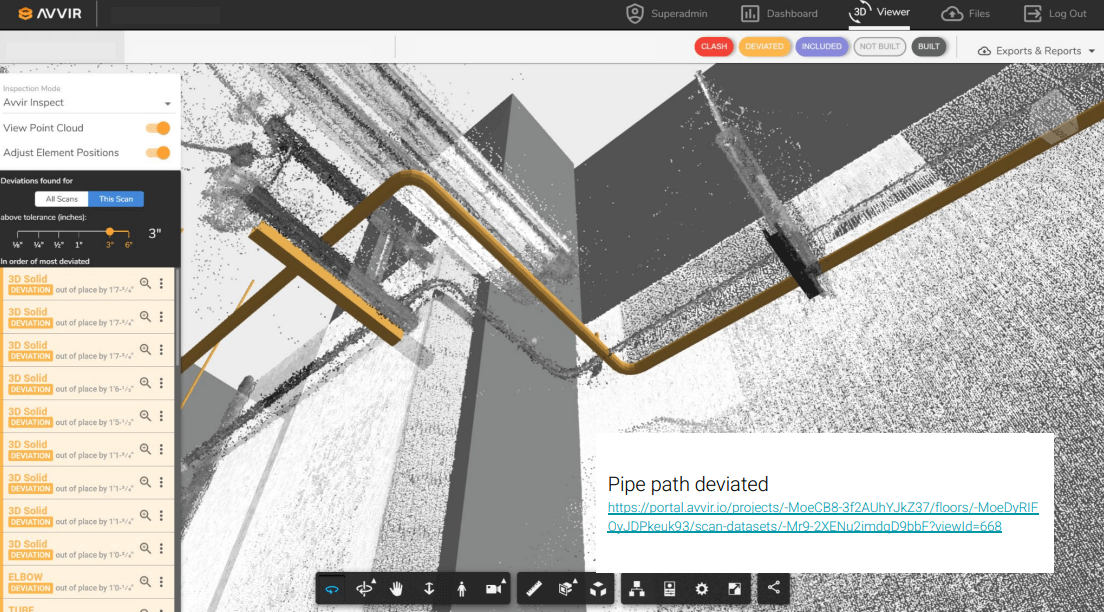Toggle View Point Cloud switch
Viewport: 1104px width, 612px height.
[x=157, y=128]
